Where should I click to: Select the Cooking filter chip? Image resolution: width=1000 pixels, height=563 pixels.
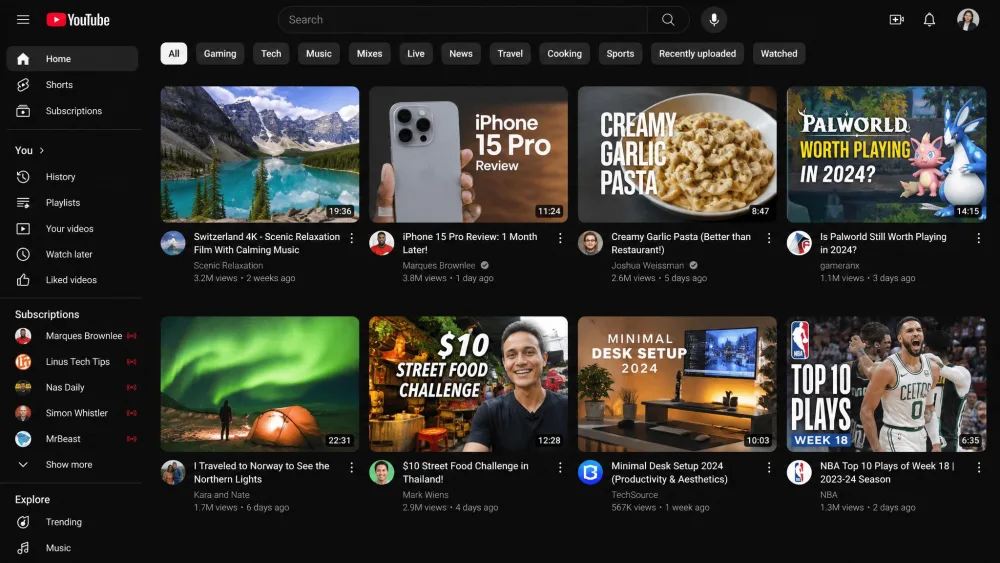[x=564, y=54]
